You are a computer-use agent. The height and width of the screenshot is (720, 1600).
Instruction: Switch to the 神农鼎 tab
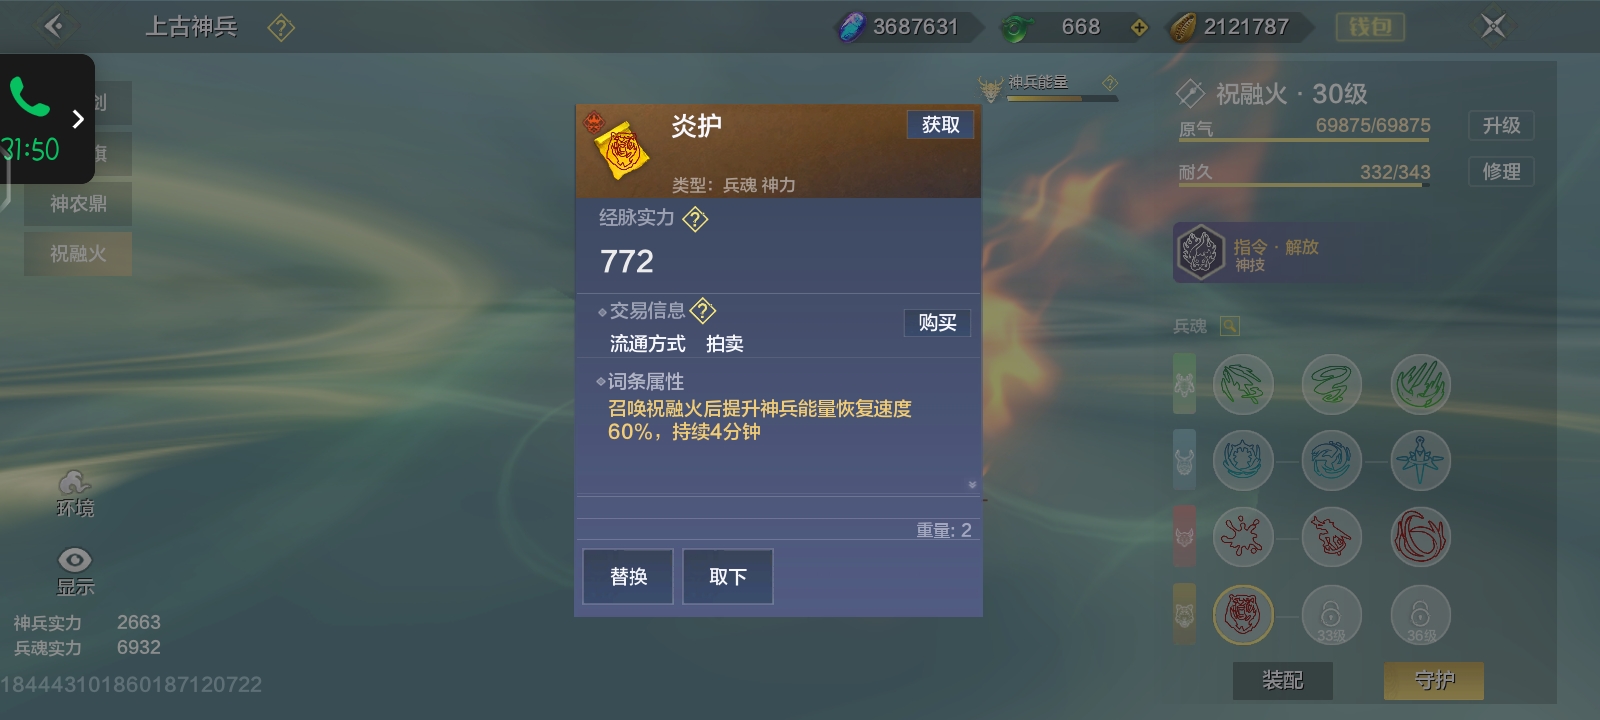(x=78, y=204)
